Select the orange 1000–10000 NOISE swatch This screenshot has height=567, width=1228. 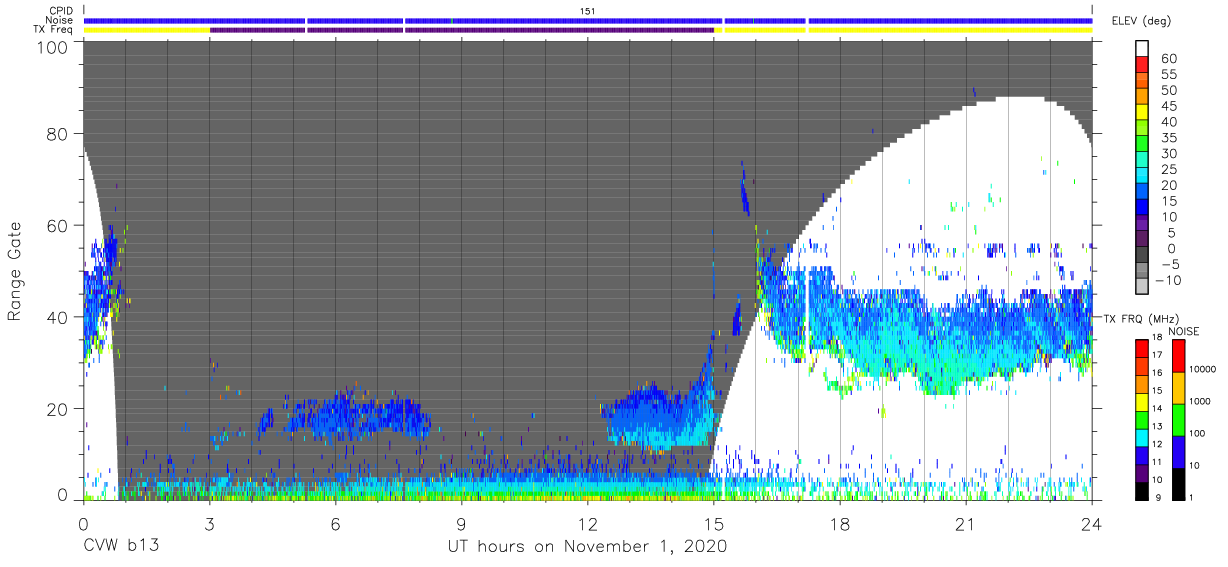click(1177, 387)
